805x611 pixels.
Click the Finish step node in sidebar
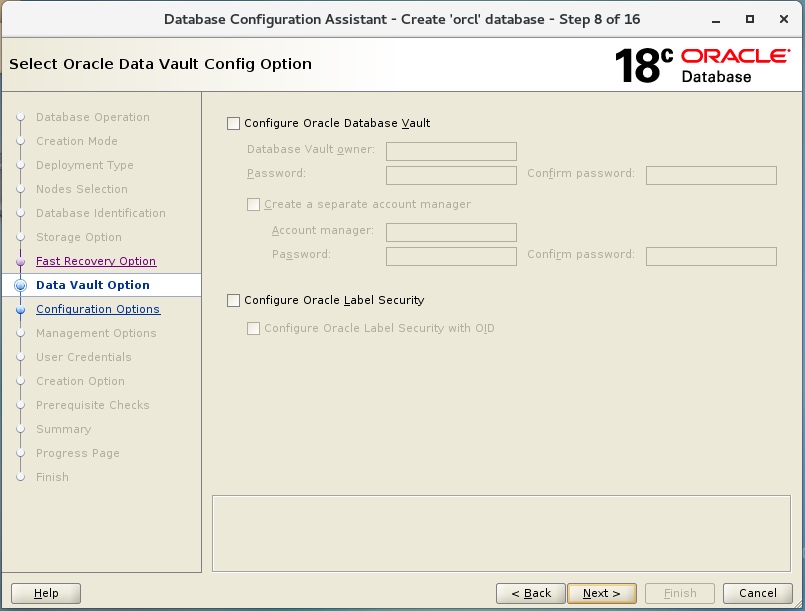click(22, 477)
